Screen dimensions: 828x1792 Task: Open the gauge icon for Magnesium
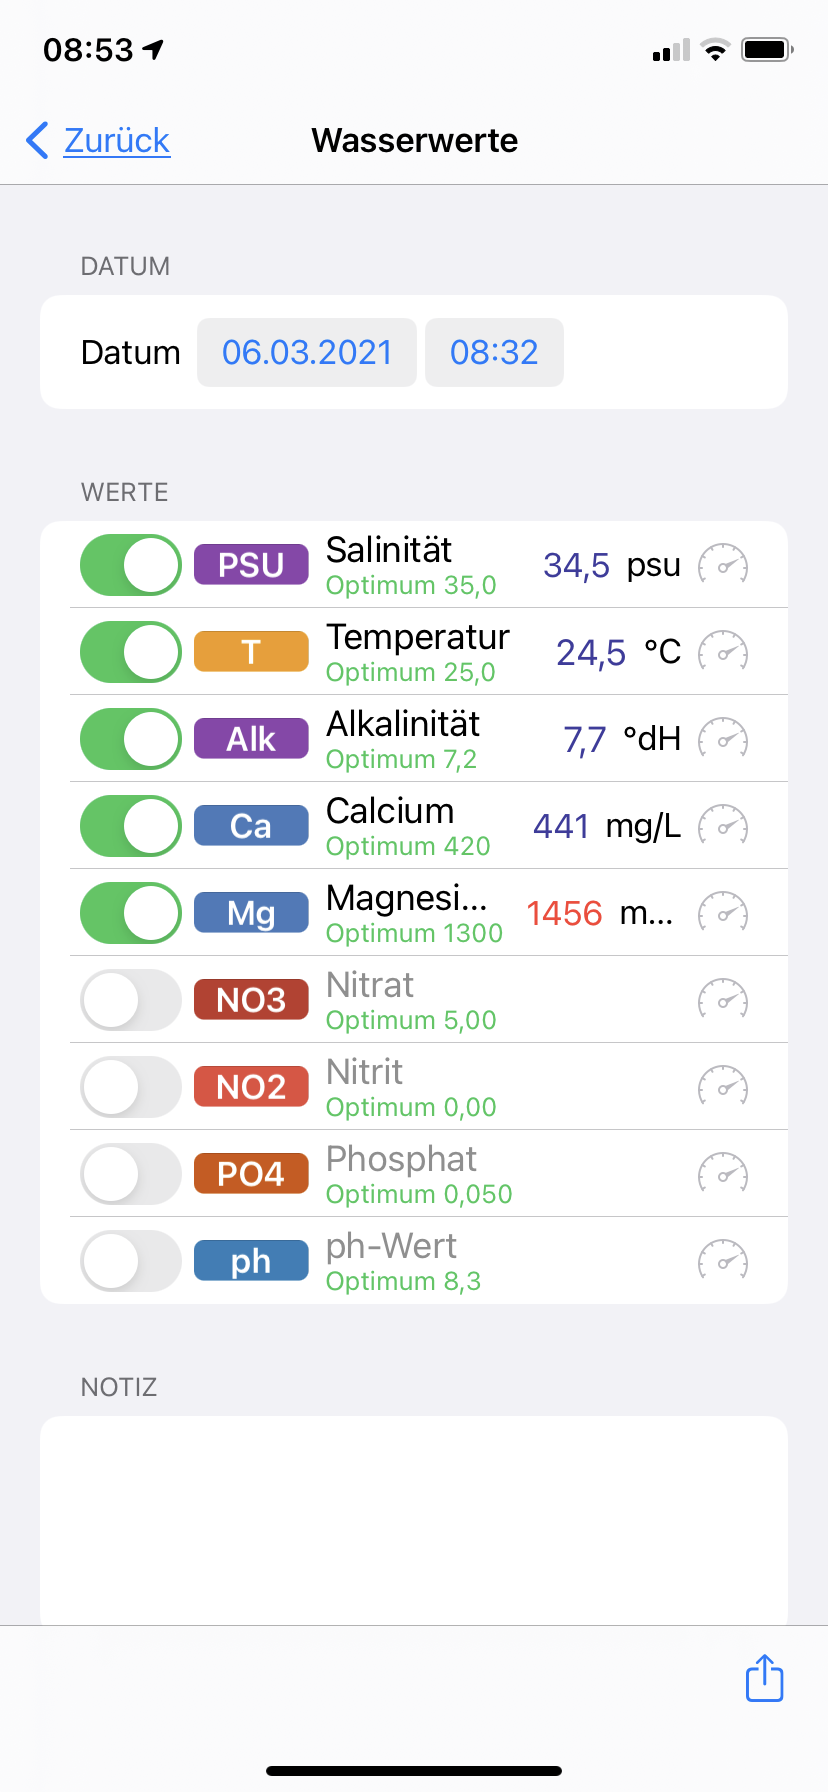722,913
